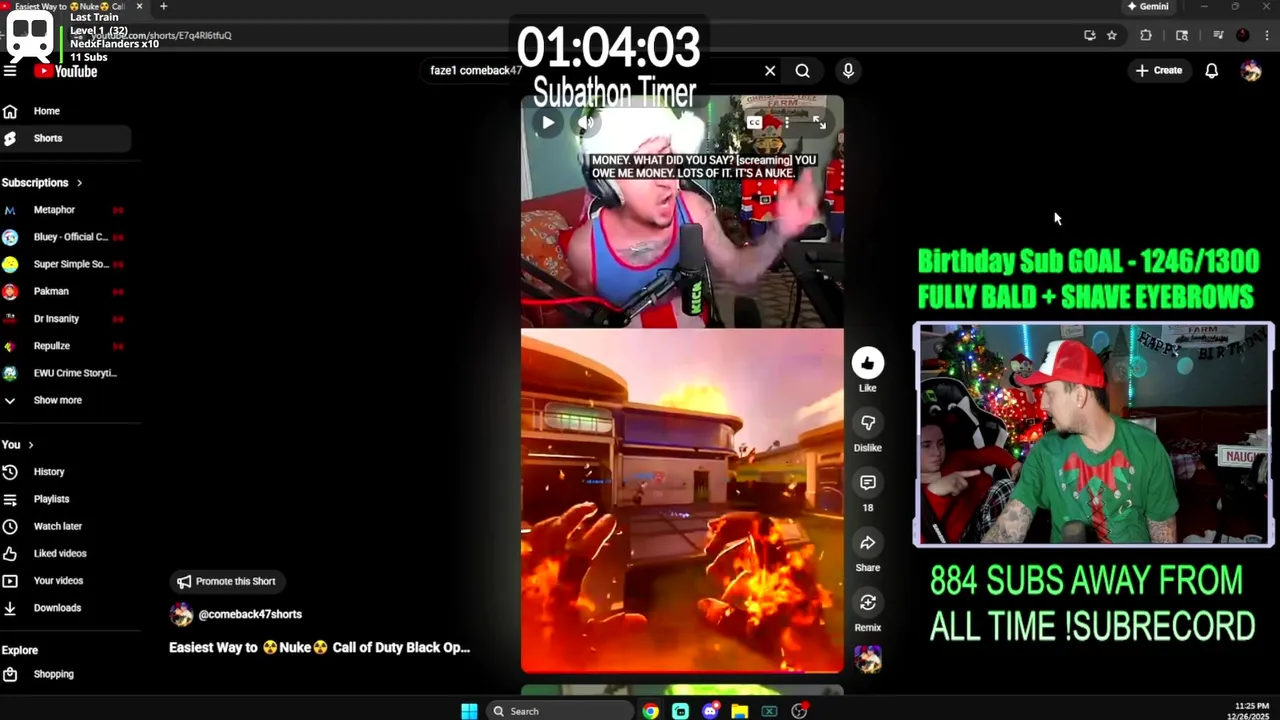
Task: Share this Short
Action: click(868, 543)
